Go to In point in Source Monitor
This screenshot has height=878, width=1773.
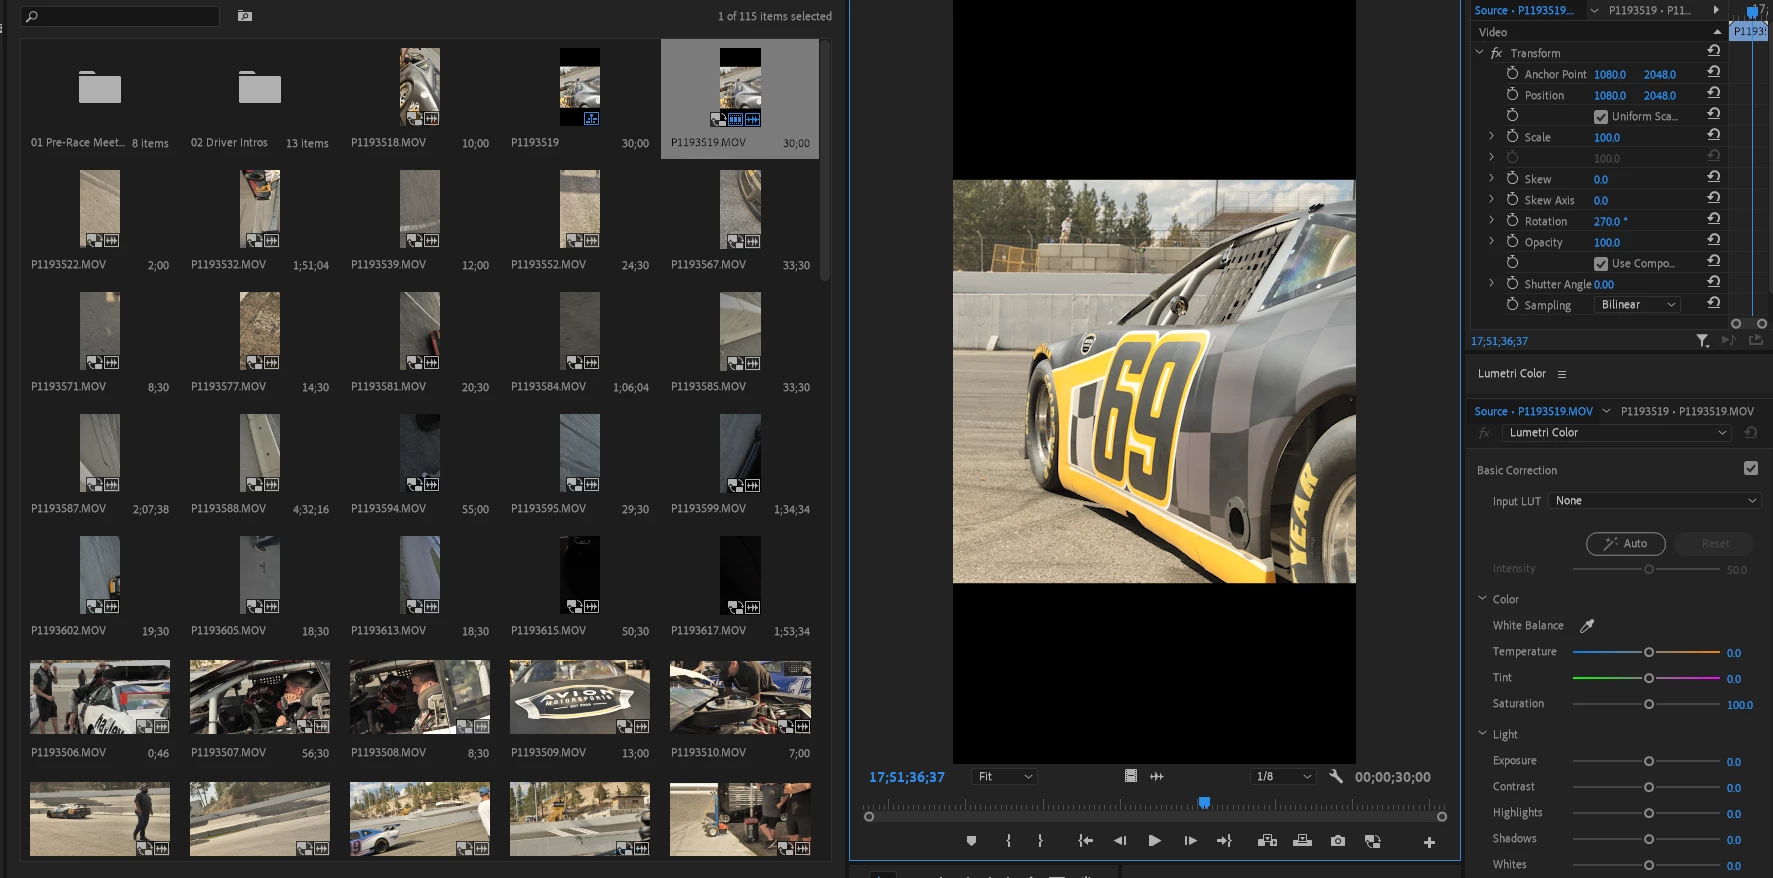click(1085, 841)
